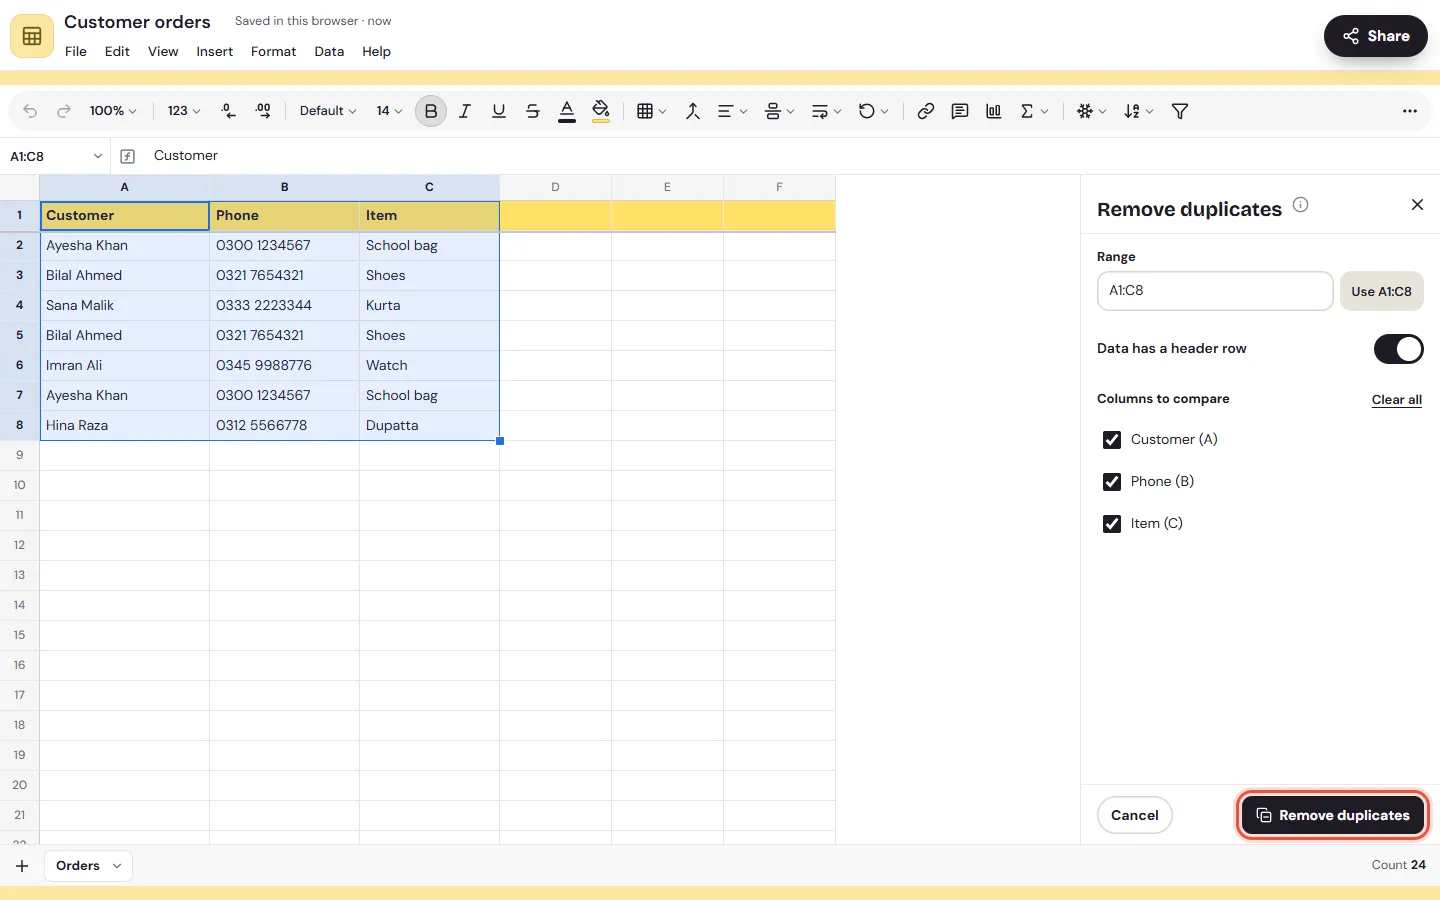Click the Cancel button
This screenshot has width=1440, height=900.
click(1135, 815)
